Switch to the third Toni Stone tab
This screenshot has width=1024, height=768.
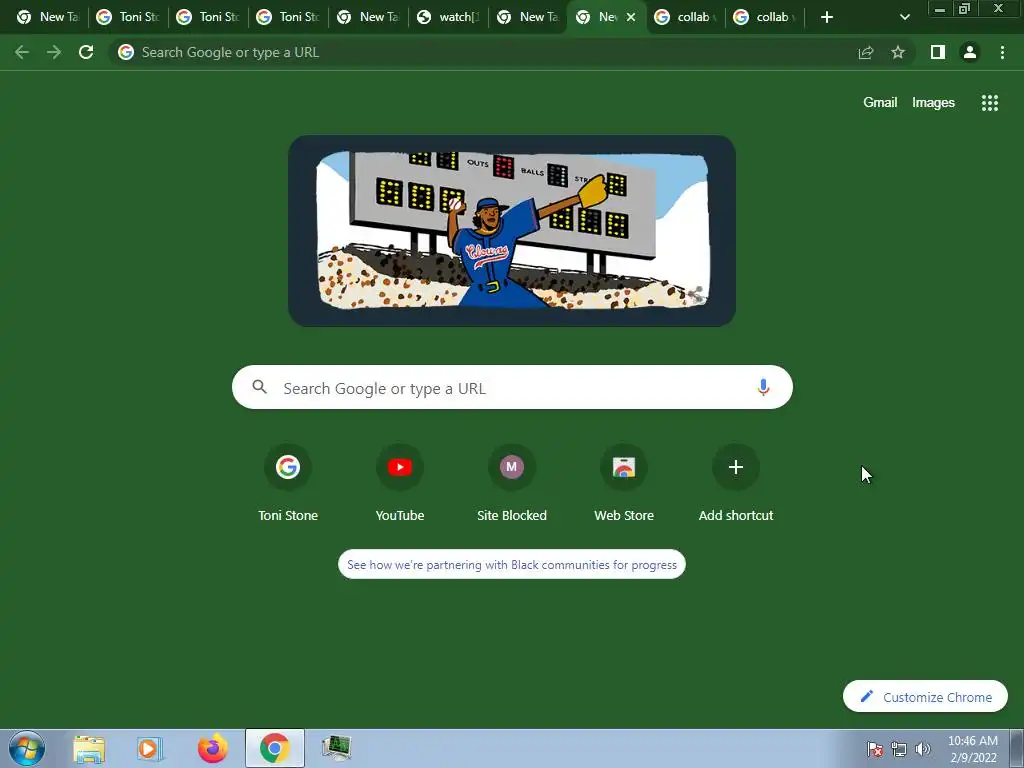point(288,17)
